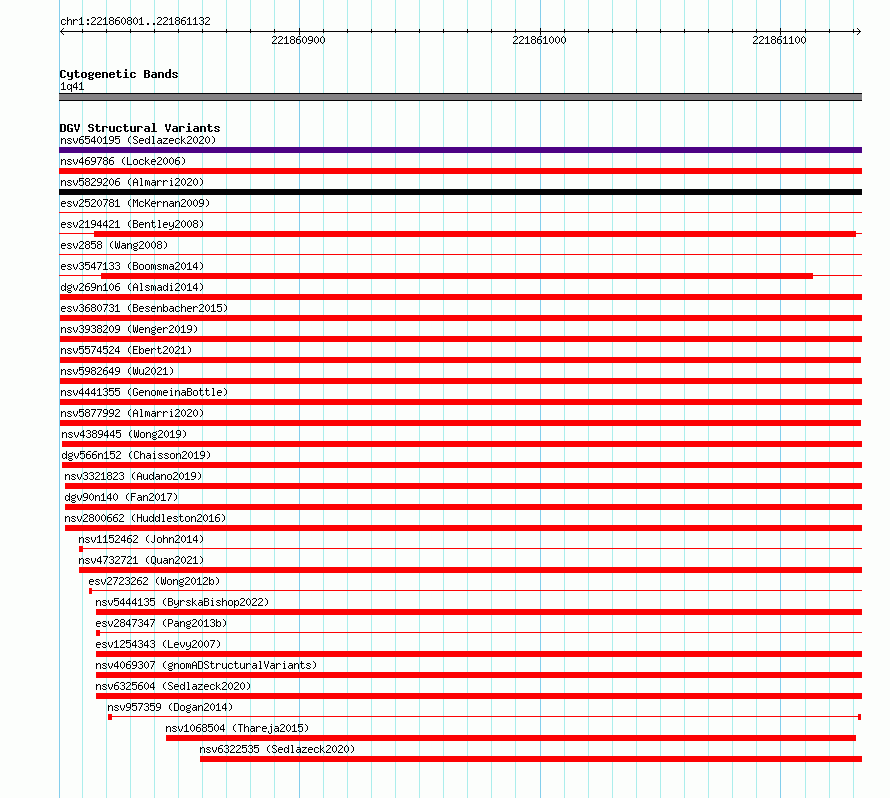The height and width of the screenshot is (798, 890).
Task: Click nsv5982649 (Wu2021) label
Action: 117,371
